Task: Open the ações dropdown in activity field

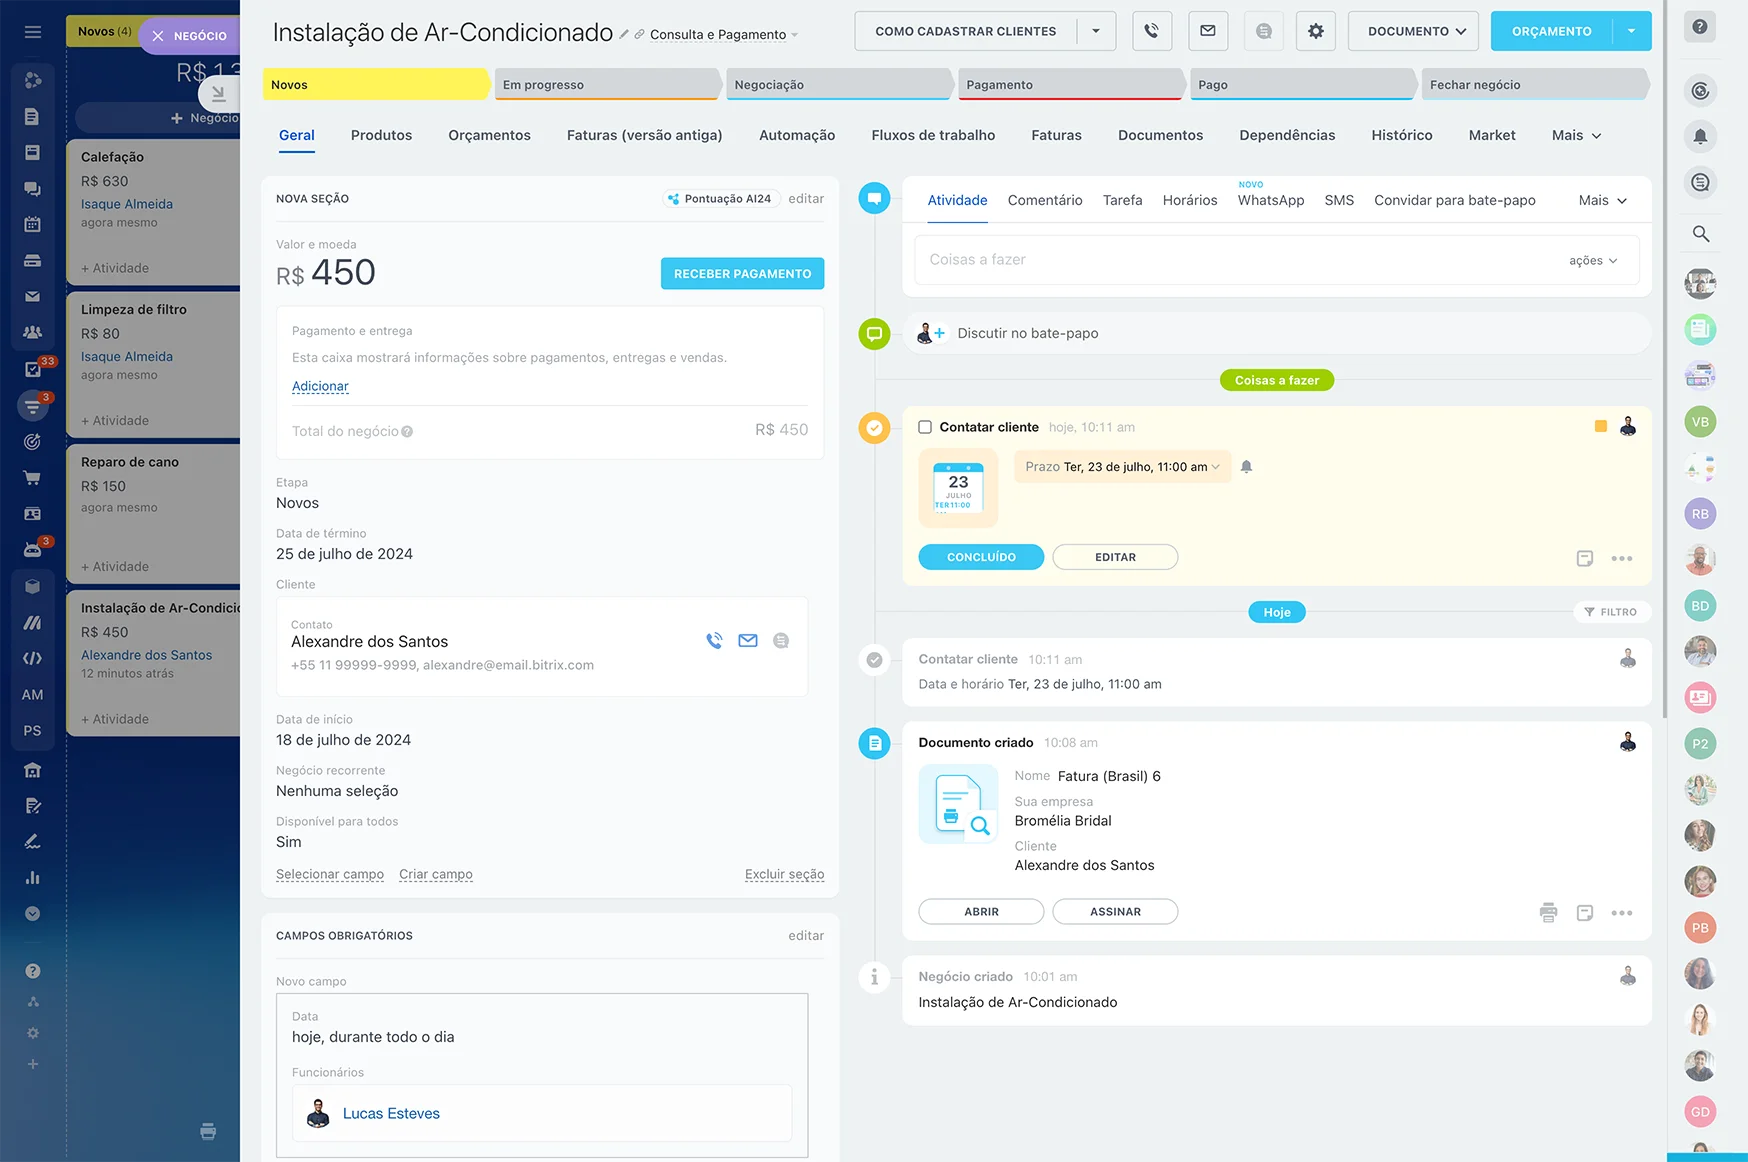Action: pyautogui.click(x=1592, y=260)
